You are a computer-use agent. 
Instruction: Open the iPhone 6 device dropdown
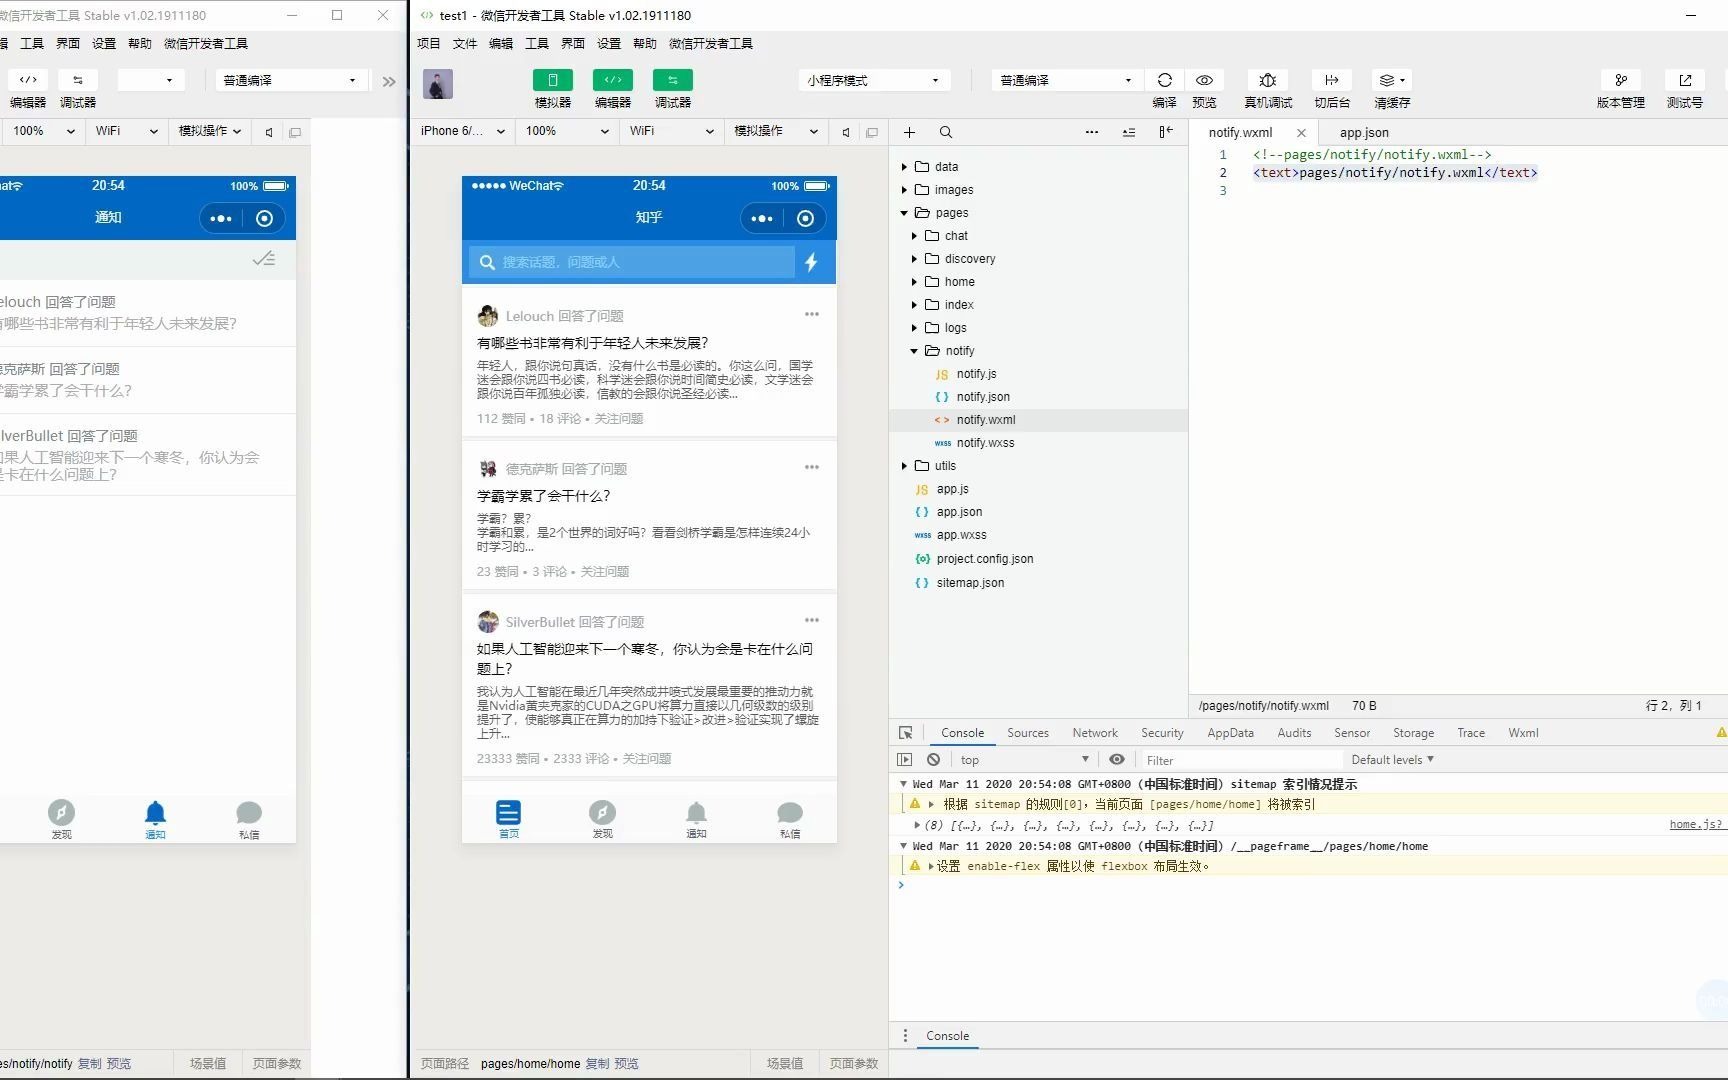click(x=462, y=131)
